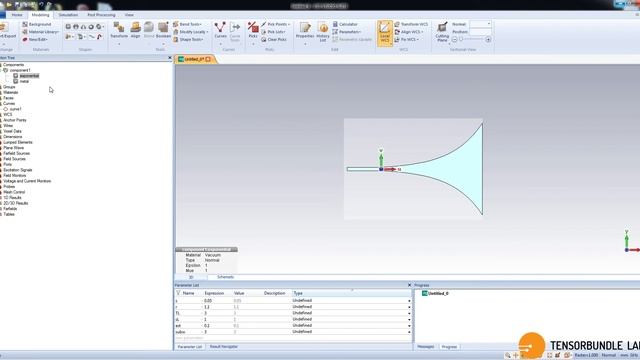Select Field Monitors tree folder

click(15, 175)
